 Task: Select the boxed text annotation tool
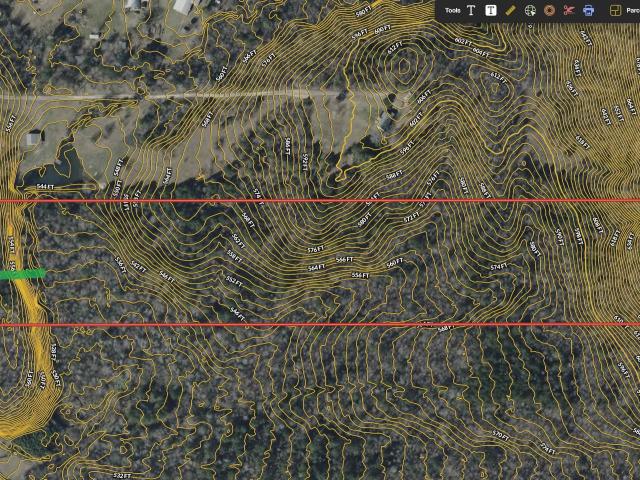click(x=491, y=10)
